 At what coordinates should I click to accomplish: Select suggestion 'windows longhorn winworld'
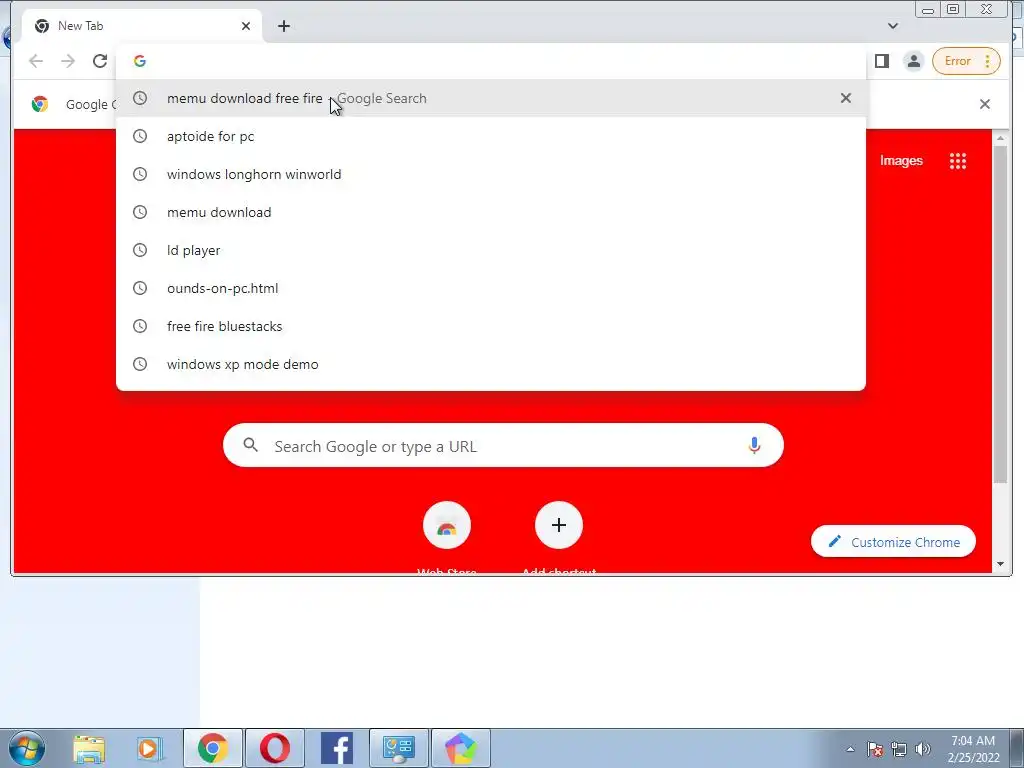tap(491, 174)
